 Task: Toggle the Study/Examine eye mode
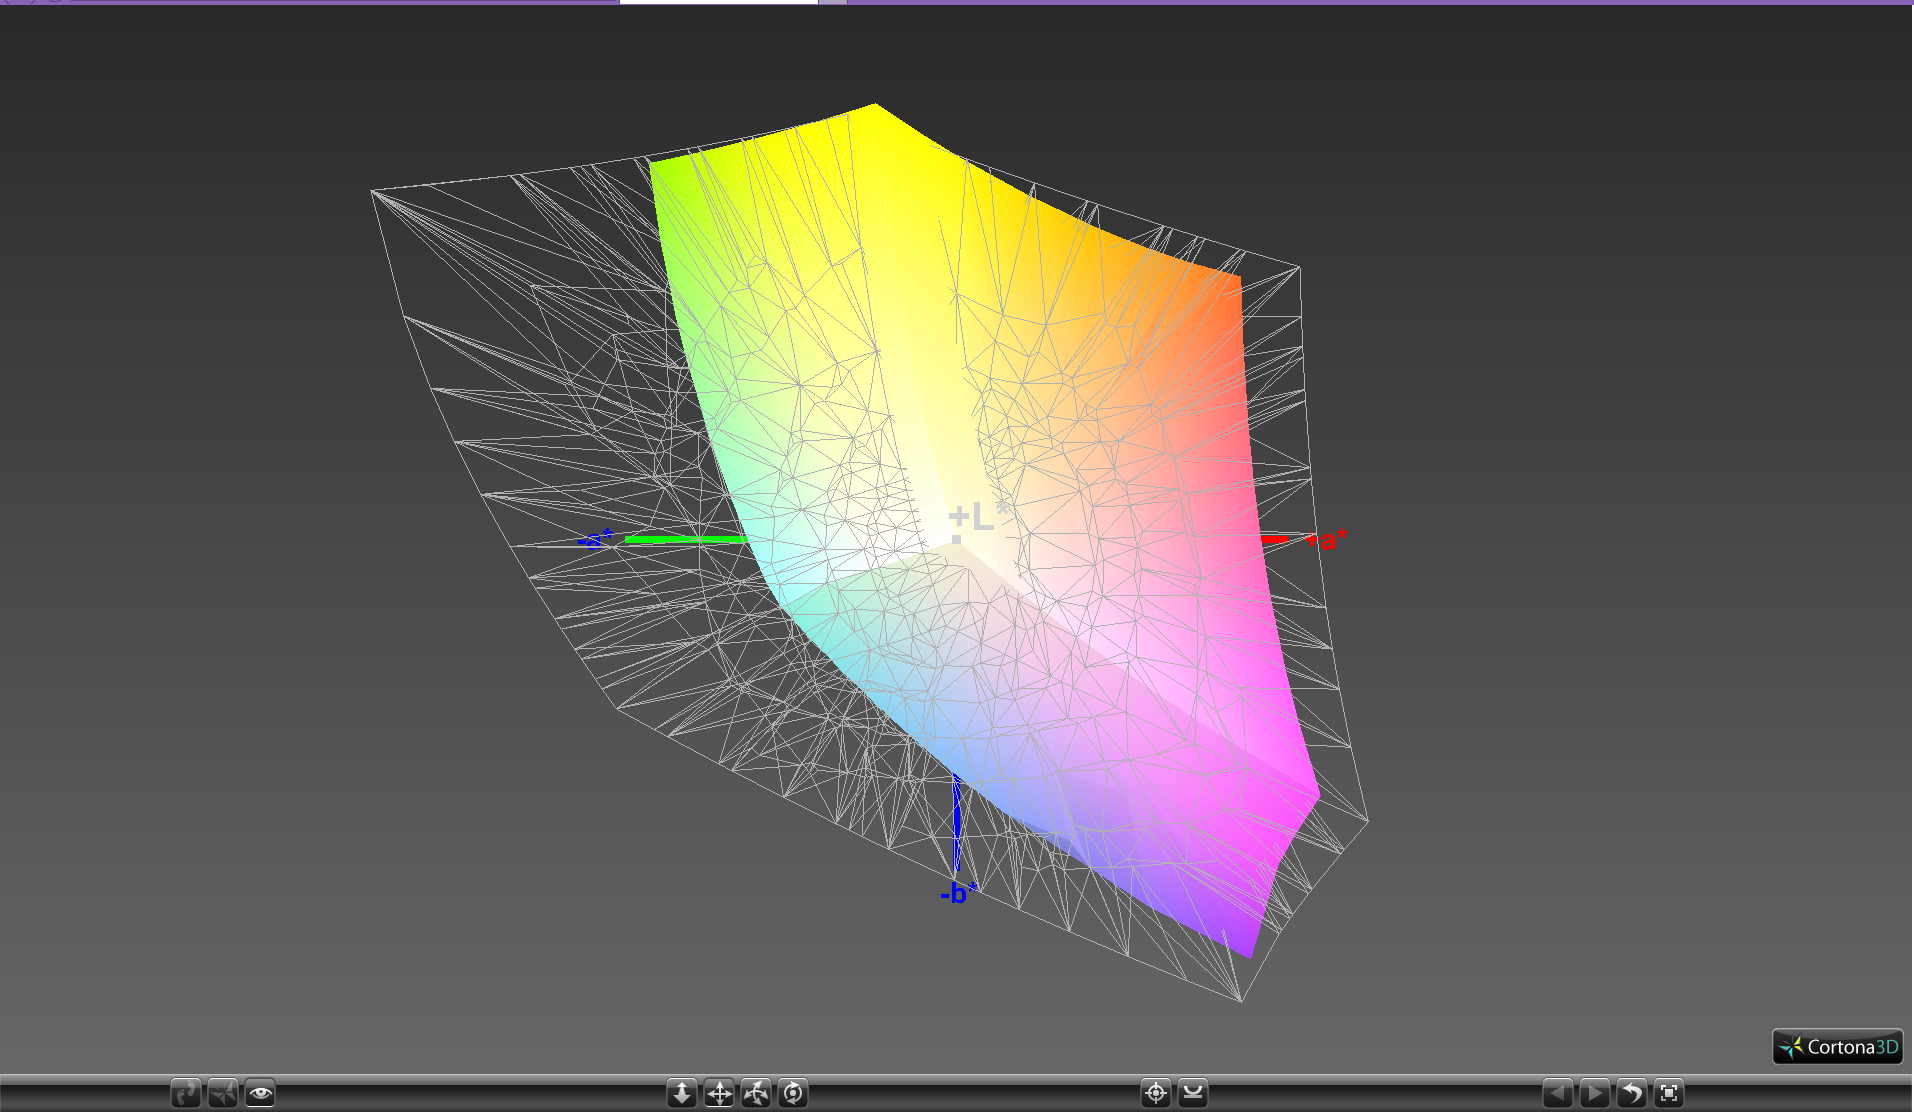260,1093
